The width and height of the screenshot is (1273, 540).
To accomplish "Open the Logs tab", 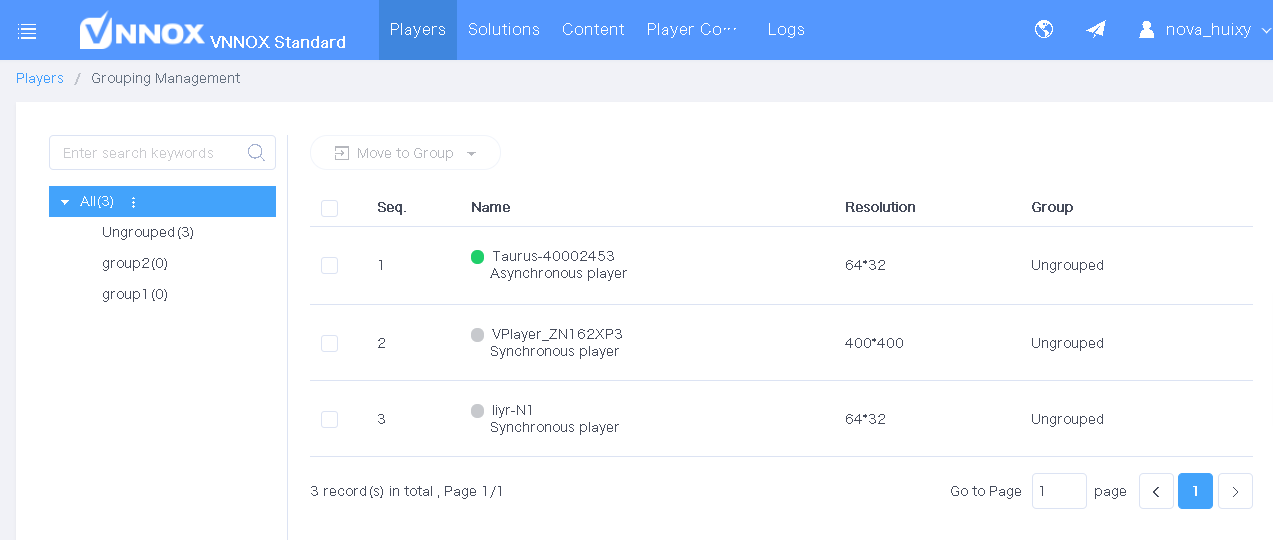I will click(x=786, y=30).
